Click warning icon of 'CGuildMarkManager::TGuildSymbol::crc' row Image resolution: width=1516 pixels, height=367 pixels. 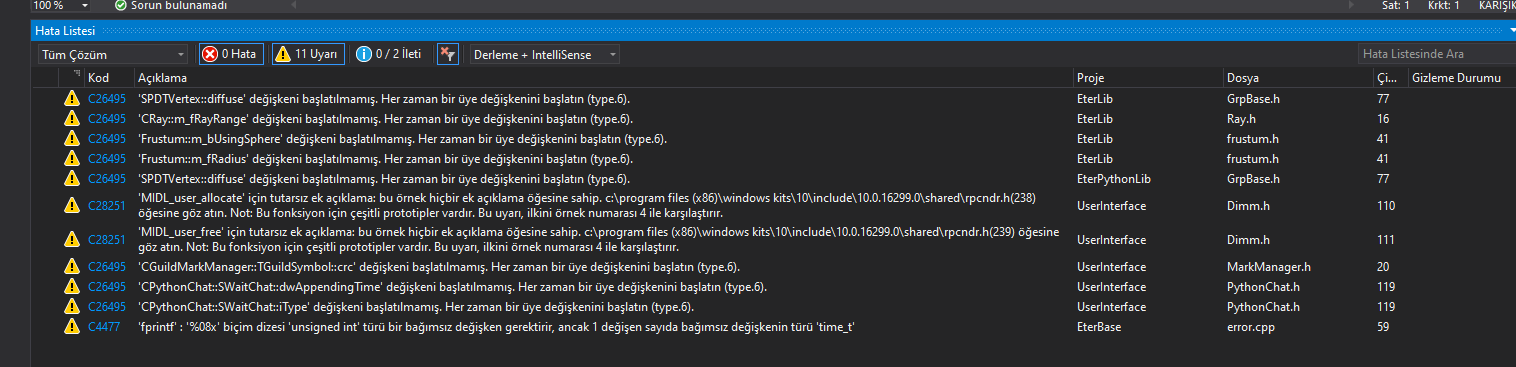pos(71,267)
